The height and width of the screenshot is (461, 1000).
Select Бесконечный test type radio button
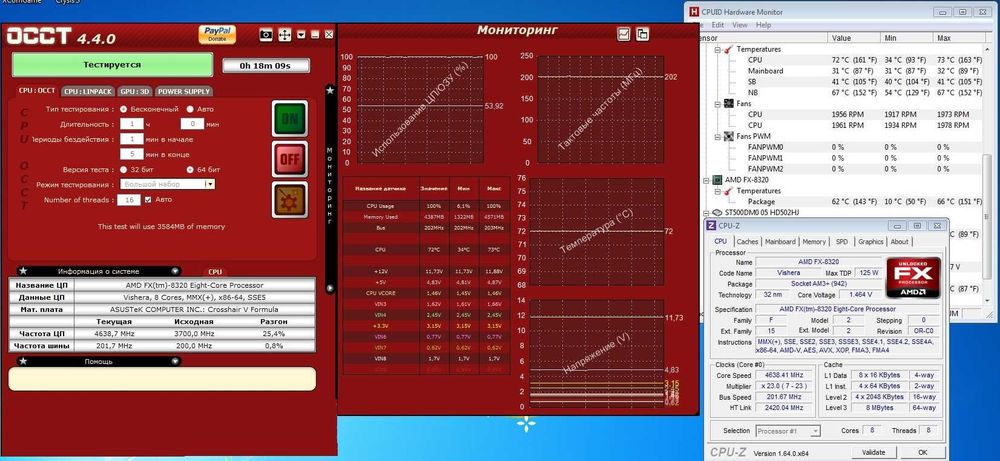123,109
